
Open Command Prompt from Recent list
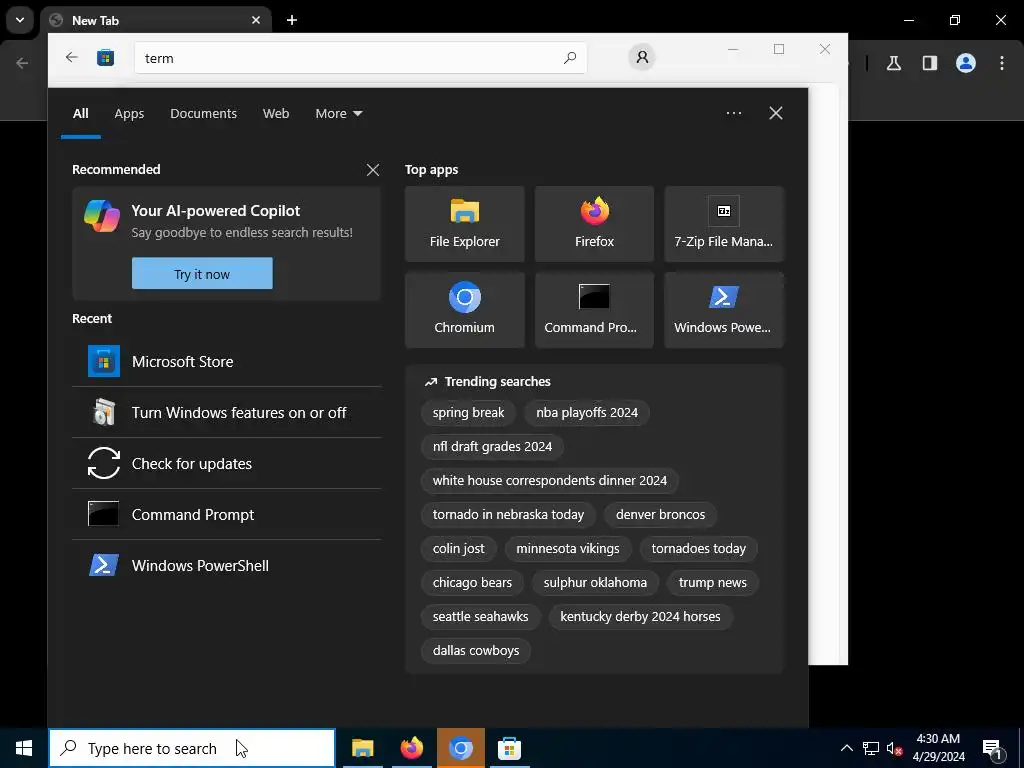227,514
